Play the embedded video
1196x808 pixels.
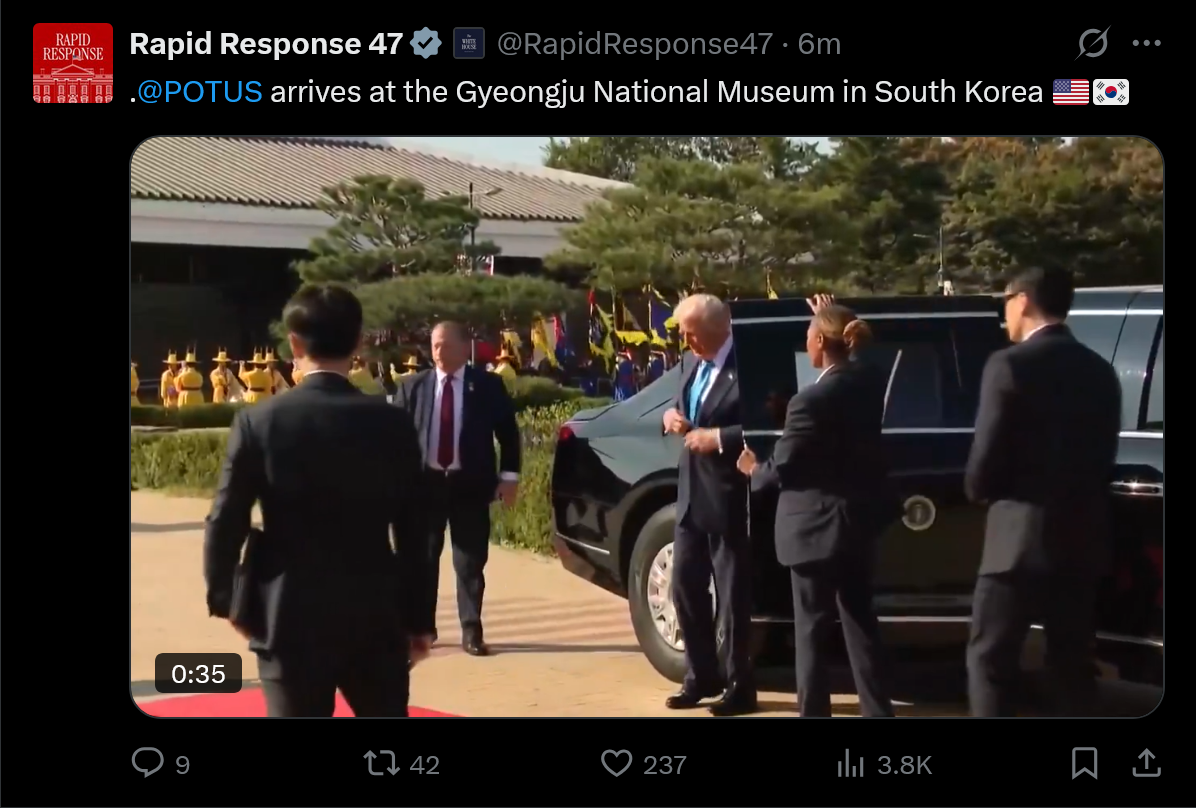click(647, 427)
